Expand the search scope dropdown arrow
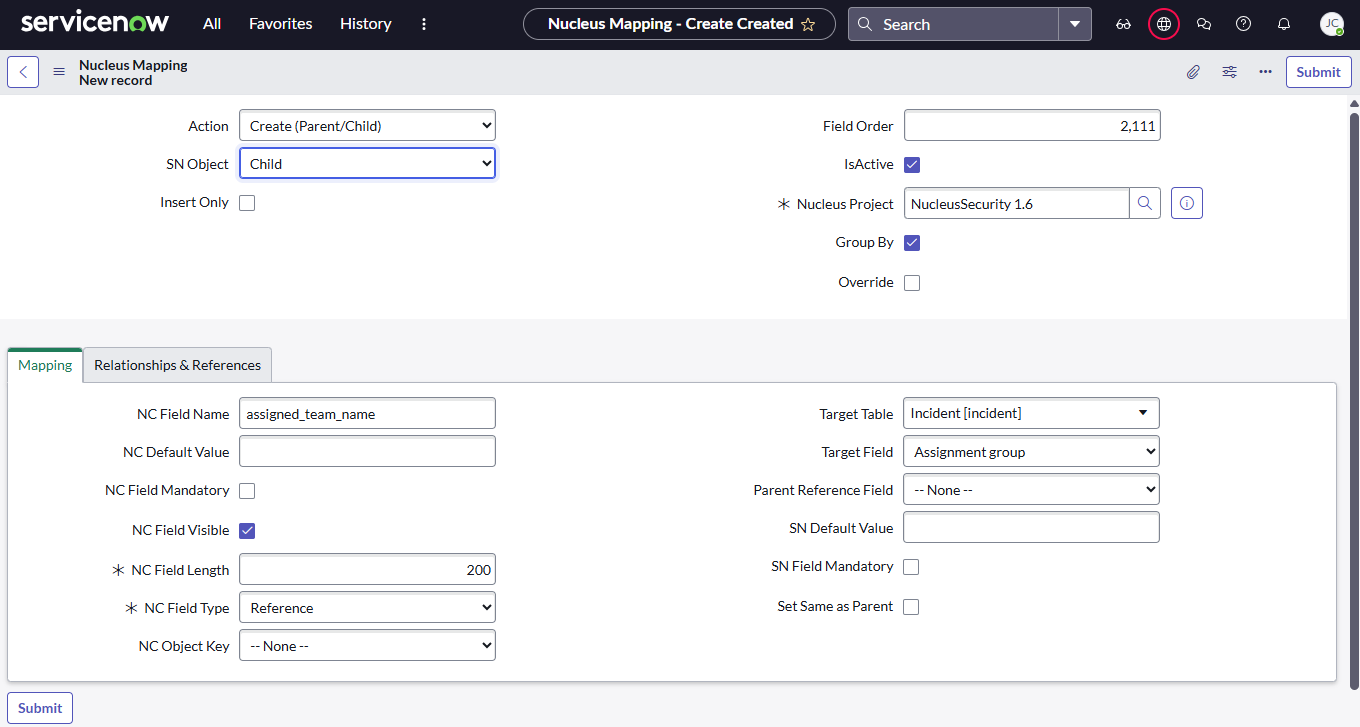 [1075, 24]
